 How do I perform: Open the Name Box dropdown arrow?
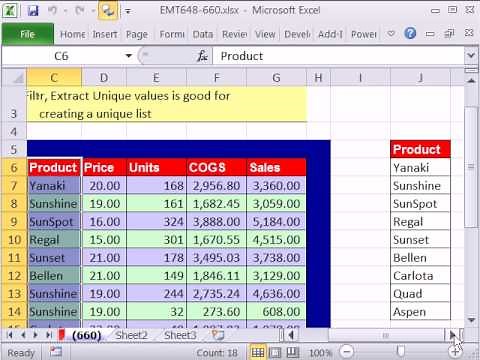coord(129,56)
